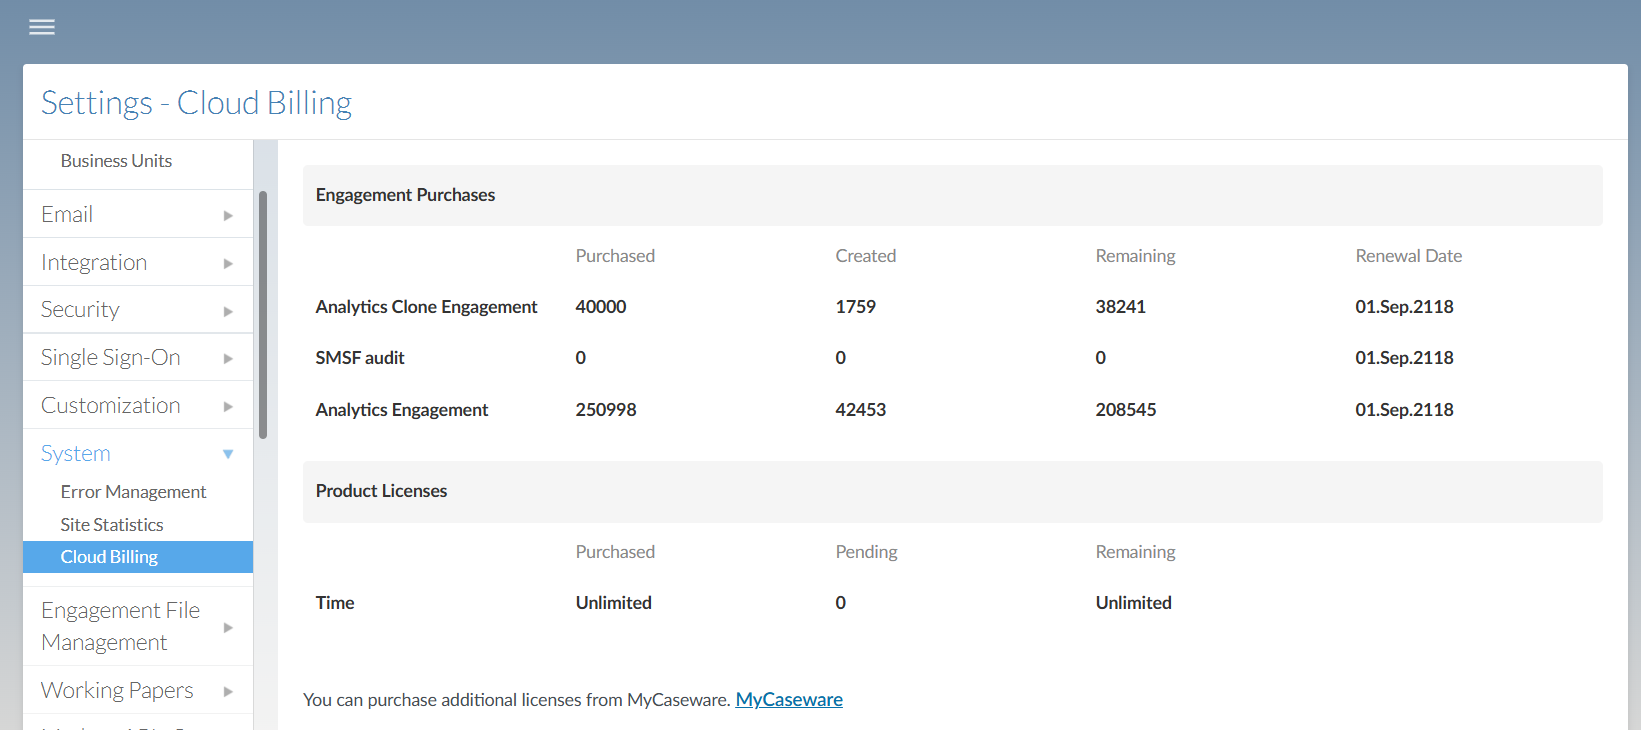Click the 250998 purchased value

point(606,410)
